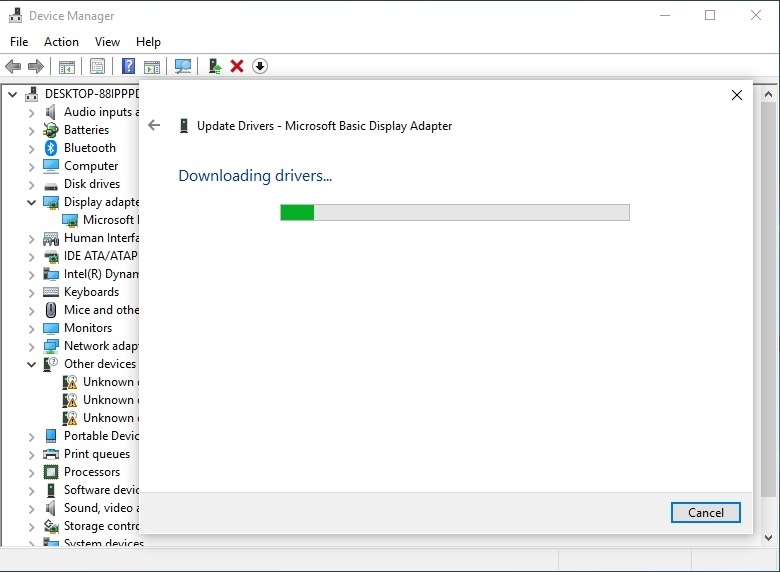Click the Back arrow toolbar icon
Image resolution: width=780 pixels, height=572 pixels.
coord(13,66)
